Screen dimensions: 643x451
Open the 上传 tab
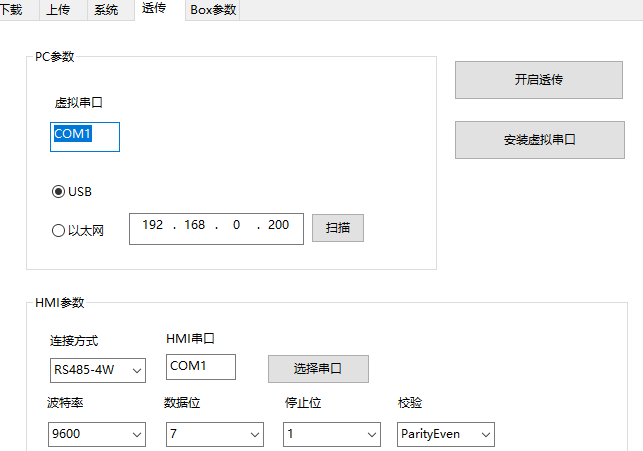[59, 10]
